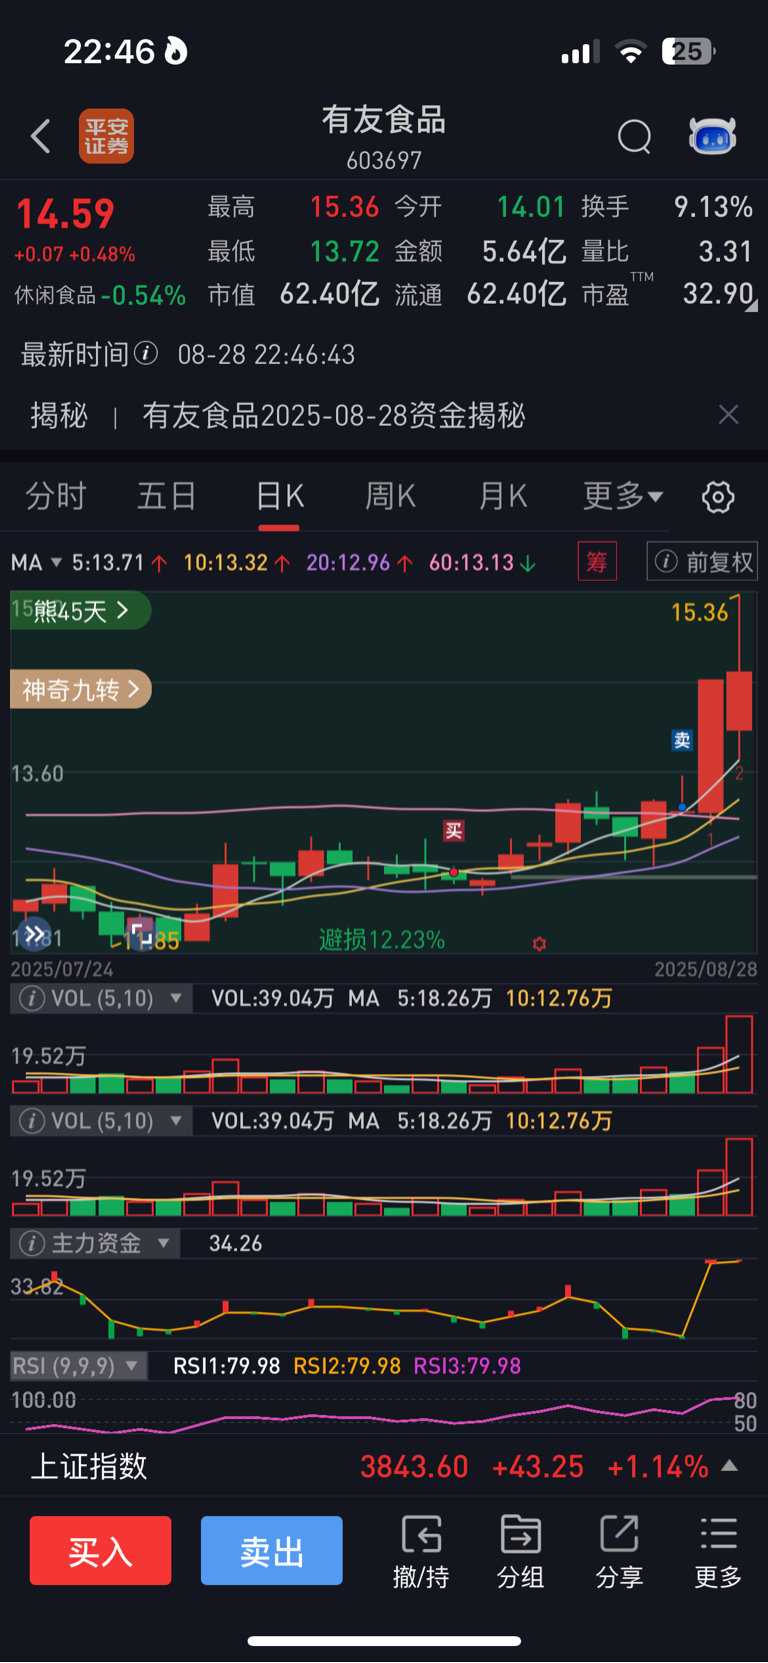Open the robot assistant icon
The height and width of the screenshot is (1663, 768).
pyautogui.click(x=712, y=136)
